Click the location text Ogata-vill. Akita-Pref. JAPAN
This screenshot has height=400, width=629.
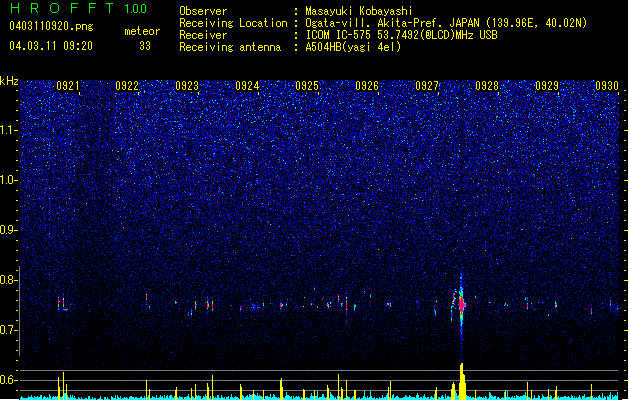[x=392, y=23]
